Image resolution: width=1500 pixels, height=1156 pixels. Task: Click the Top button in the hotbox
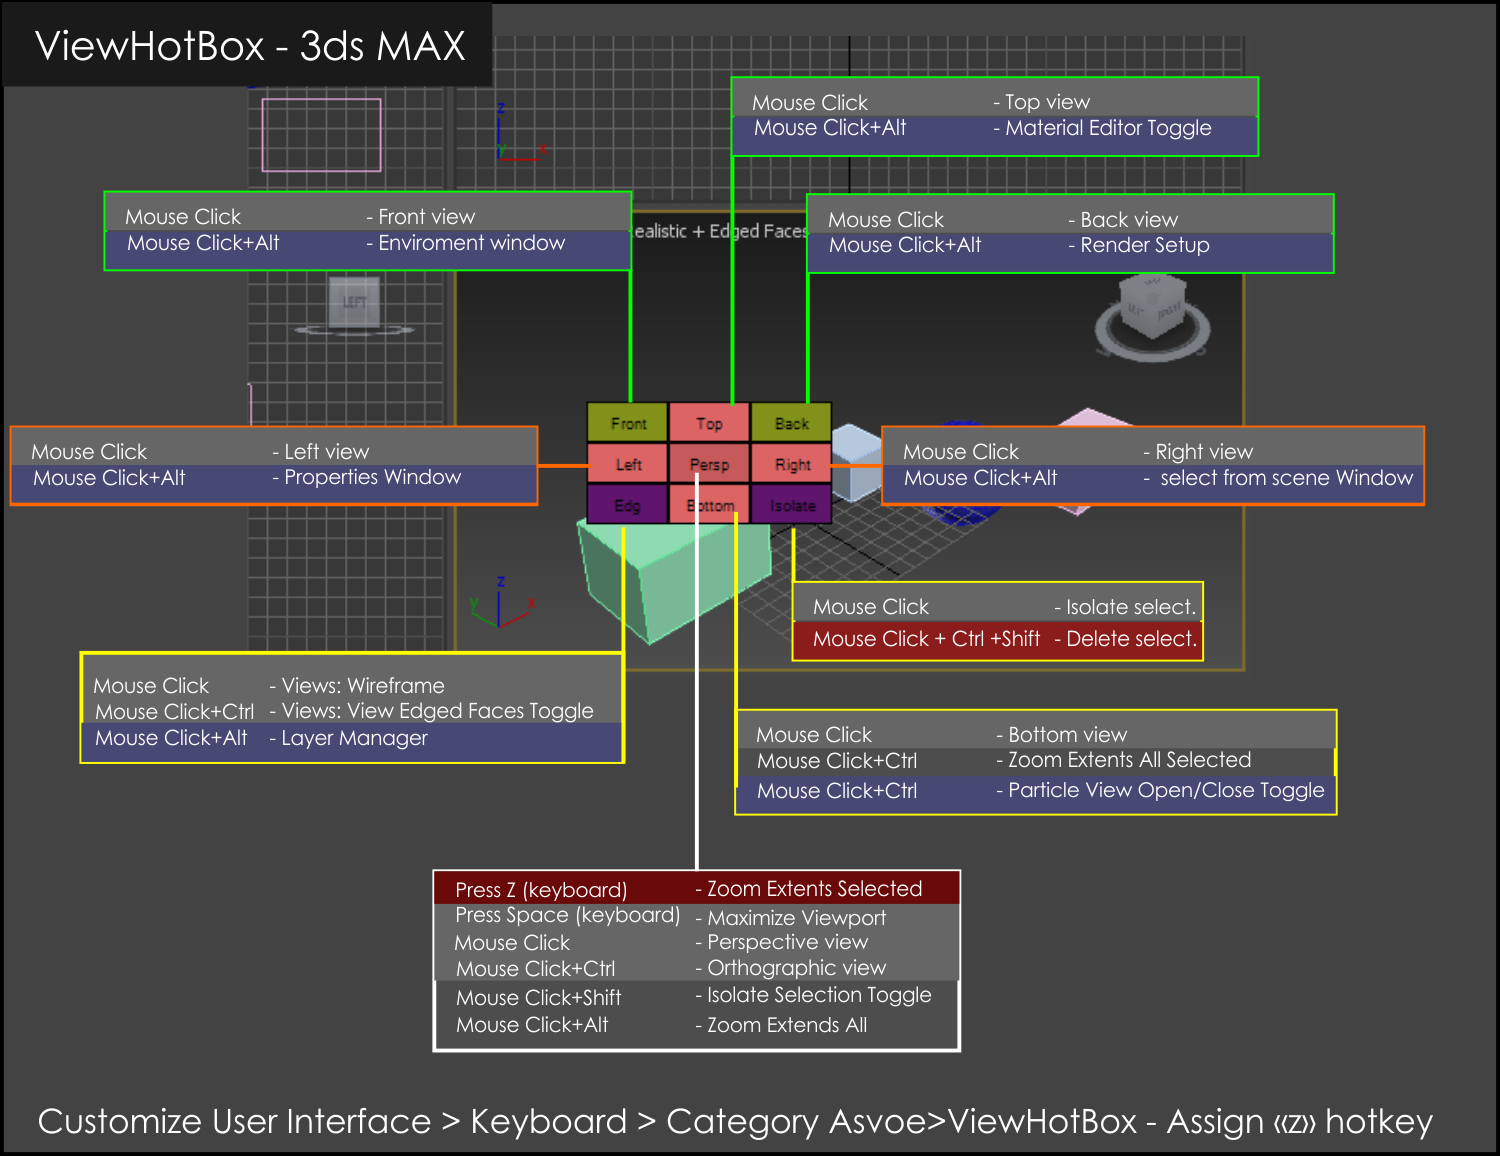click(x=709, y=423)
